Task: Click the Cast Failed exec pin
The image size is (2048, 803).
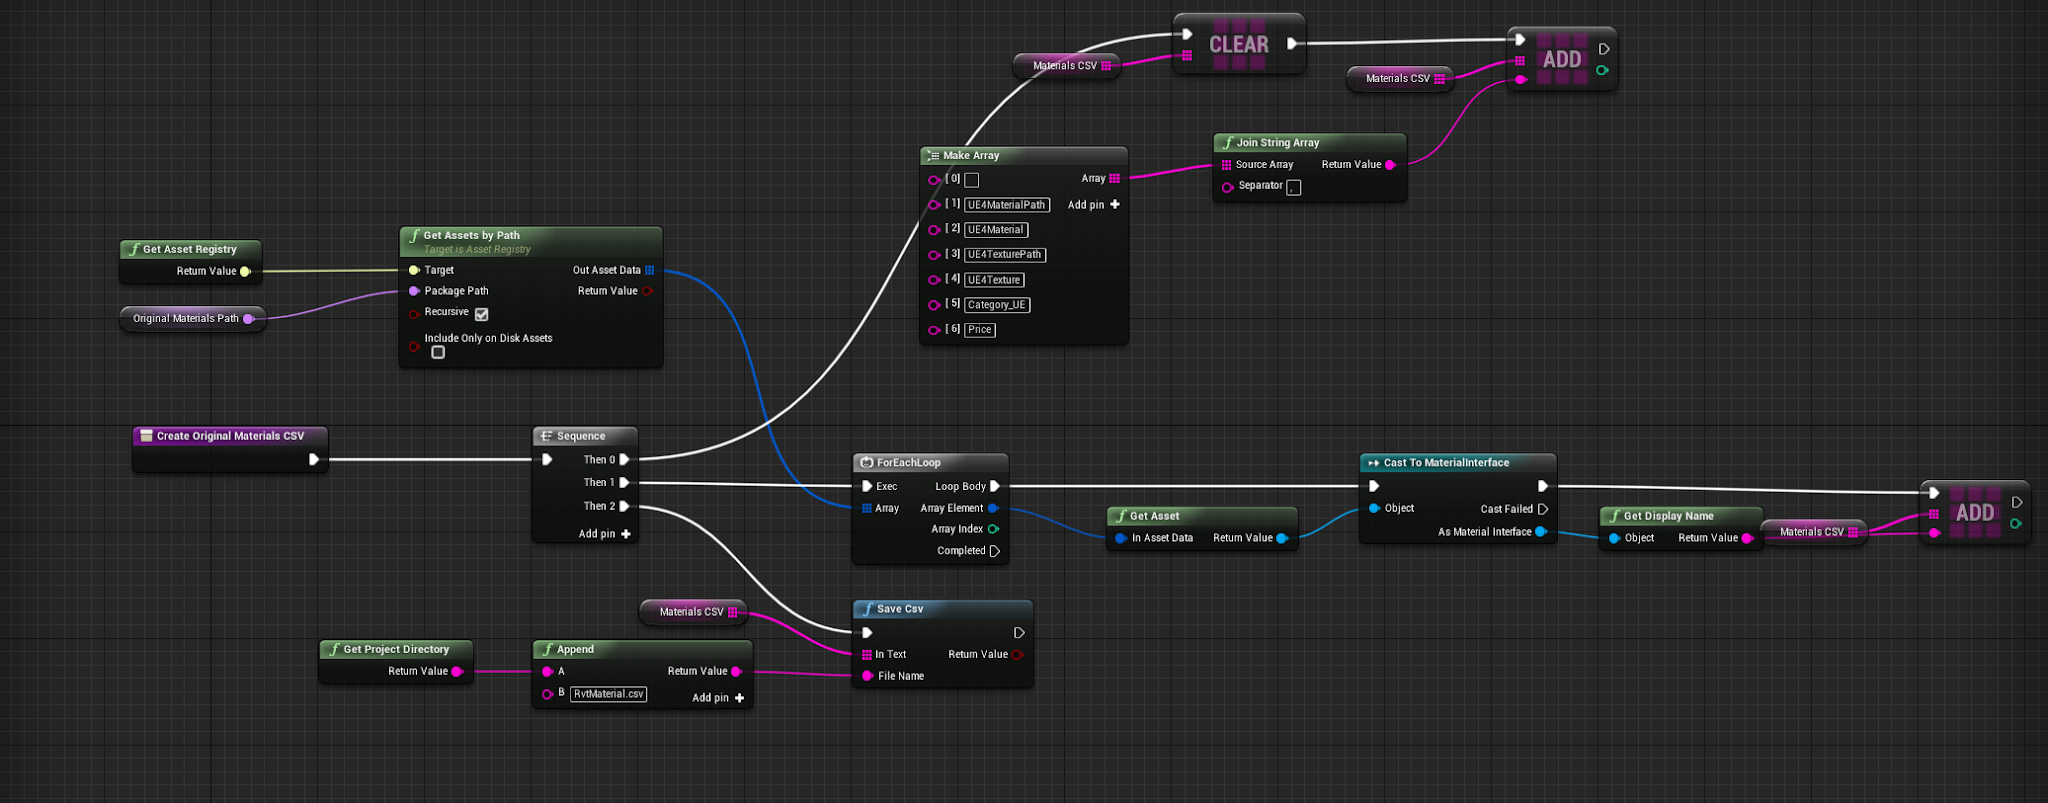Action: tap(1543, 509)
